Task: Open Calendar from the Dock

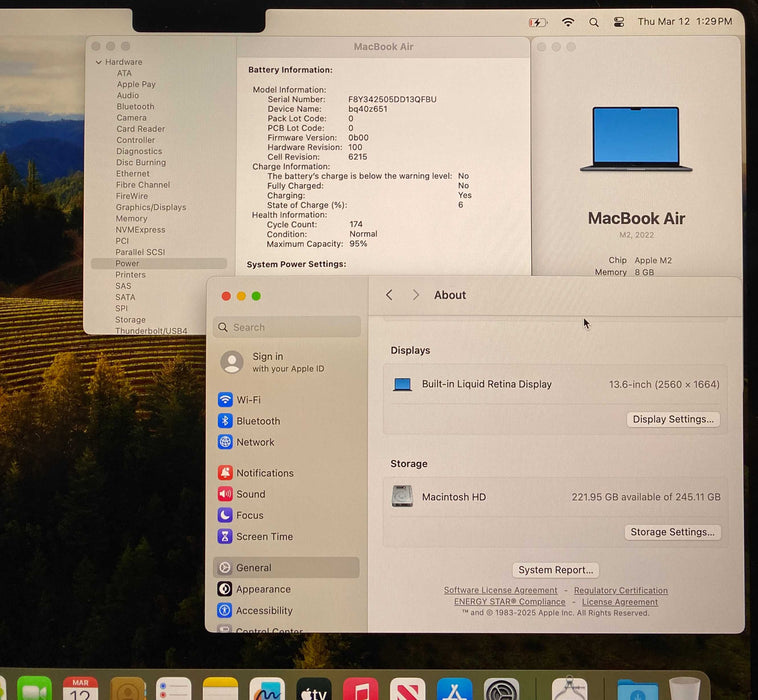Action: click(x=80, y=689)
